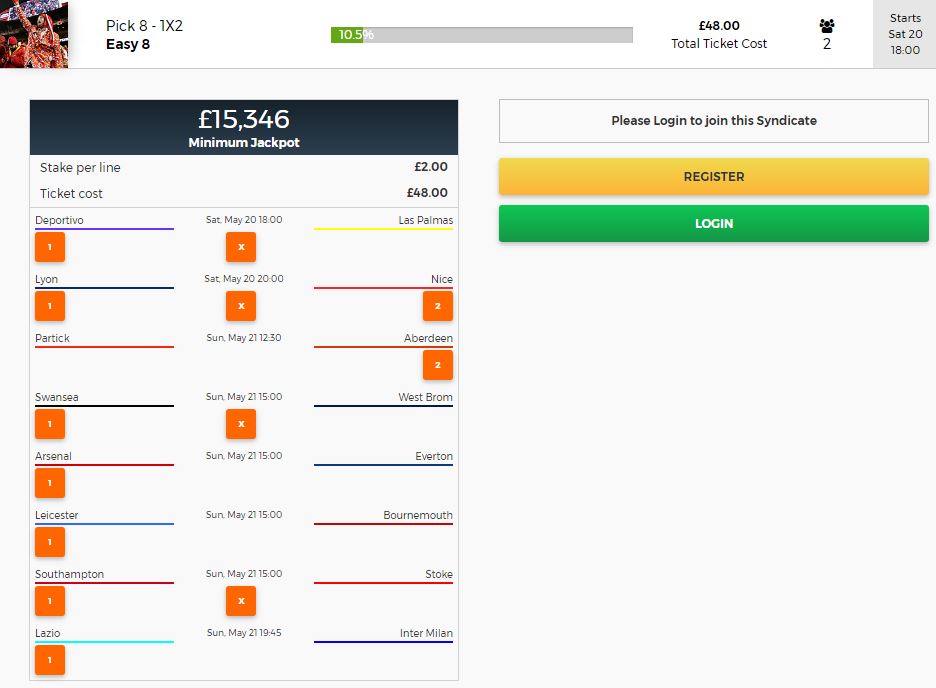The width and height of the screenshot is (936, 688).
Task: Select away win 2 for Nice
Action: click(437, 306)
